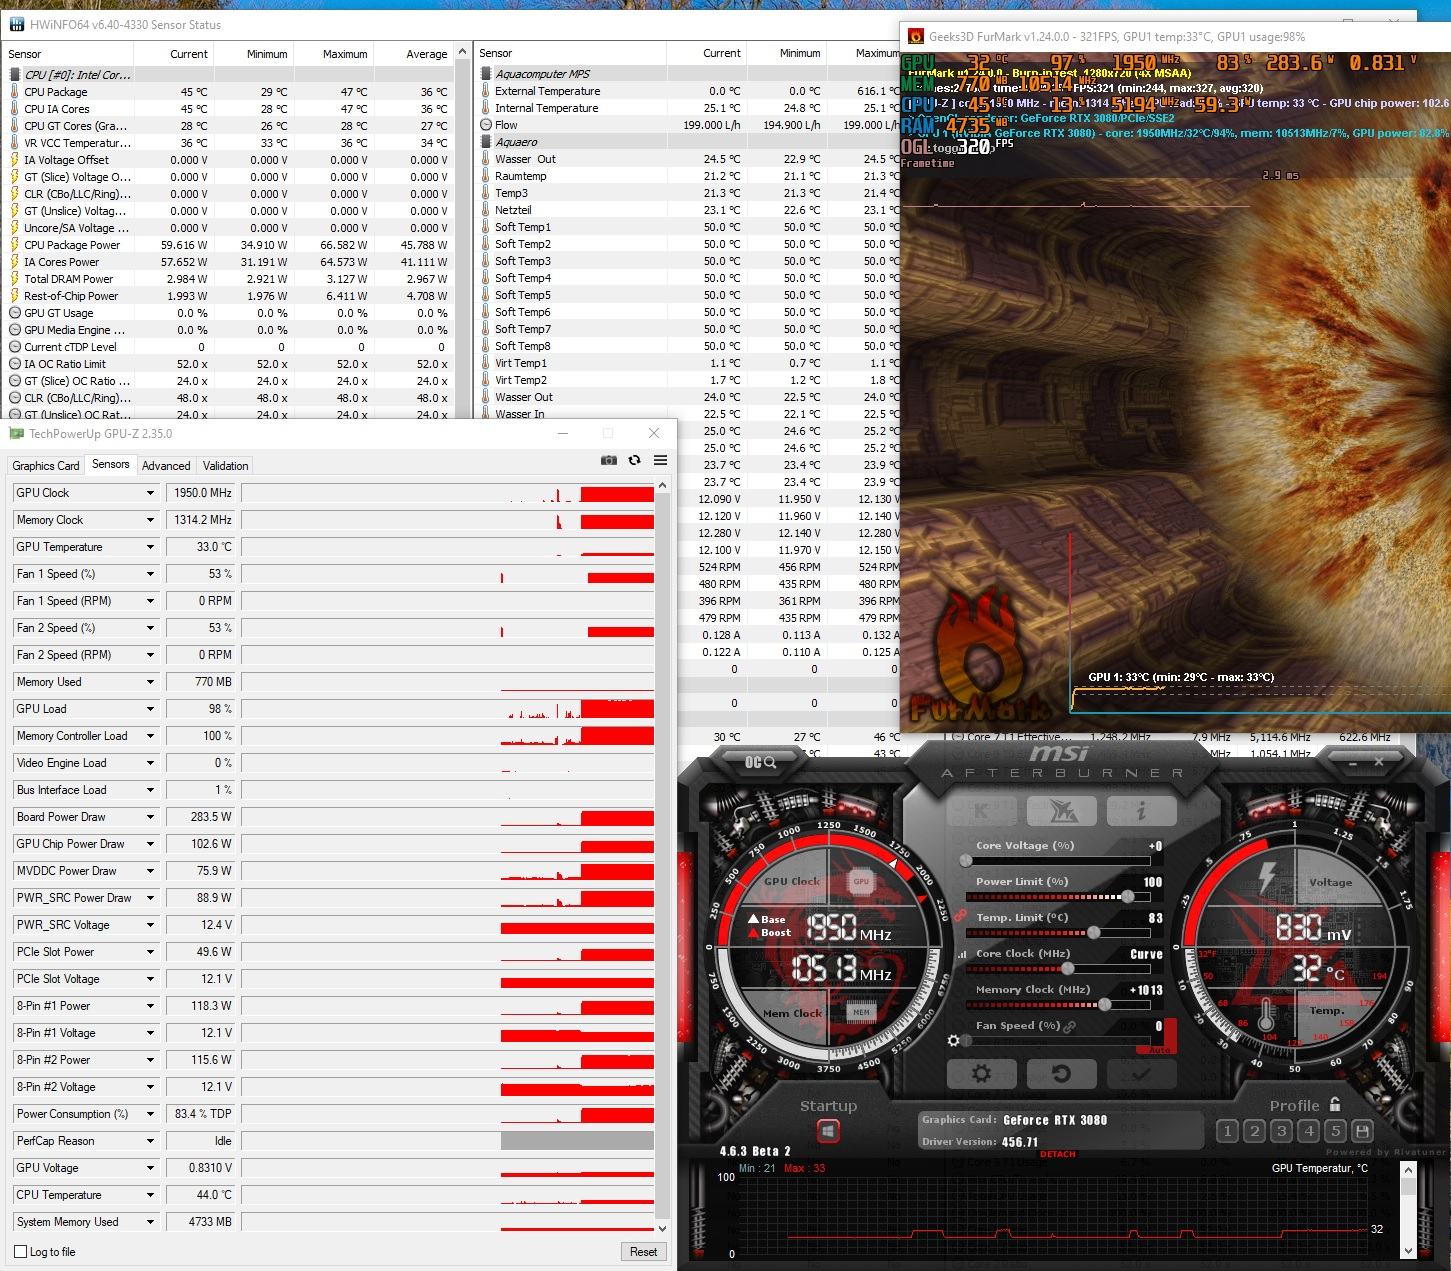Switch to GPU-Z Graphics Card tab

click(x=46, y=466)
